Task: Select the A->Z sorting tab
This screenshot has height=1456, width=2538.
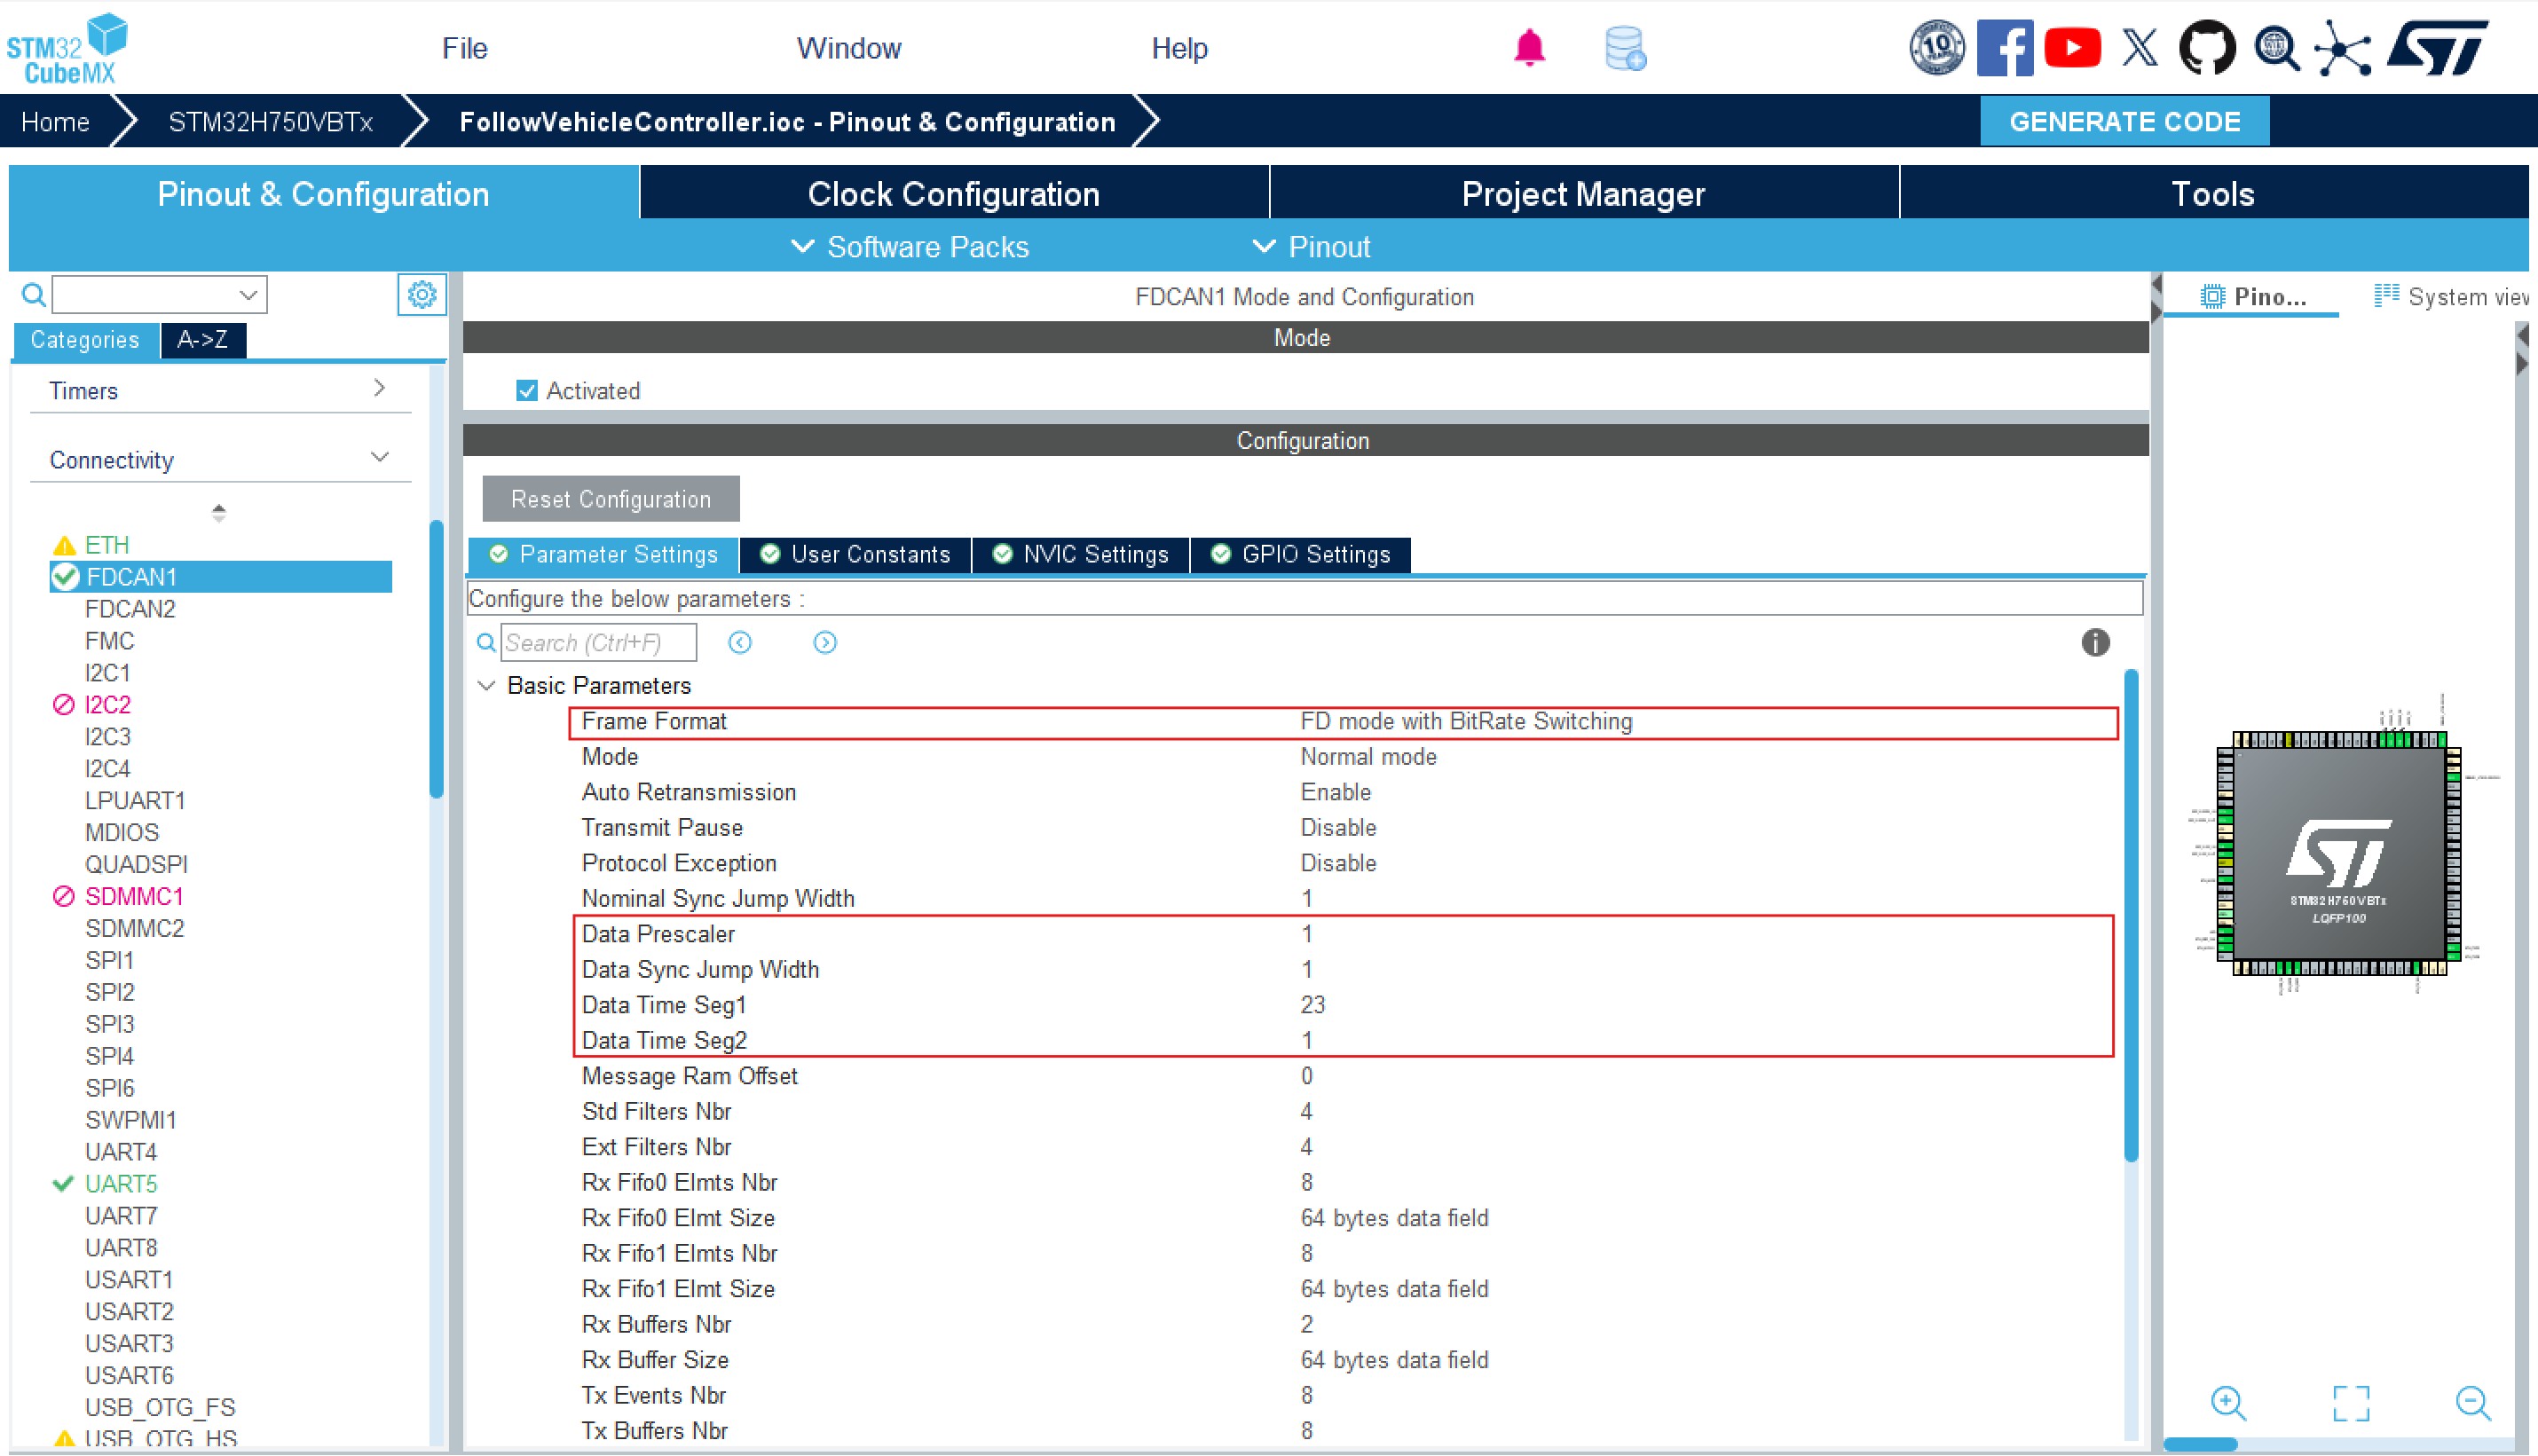Action: point(202,339)
